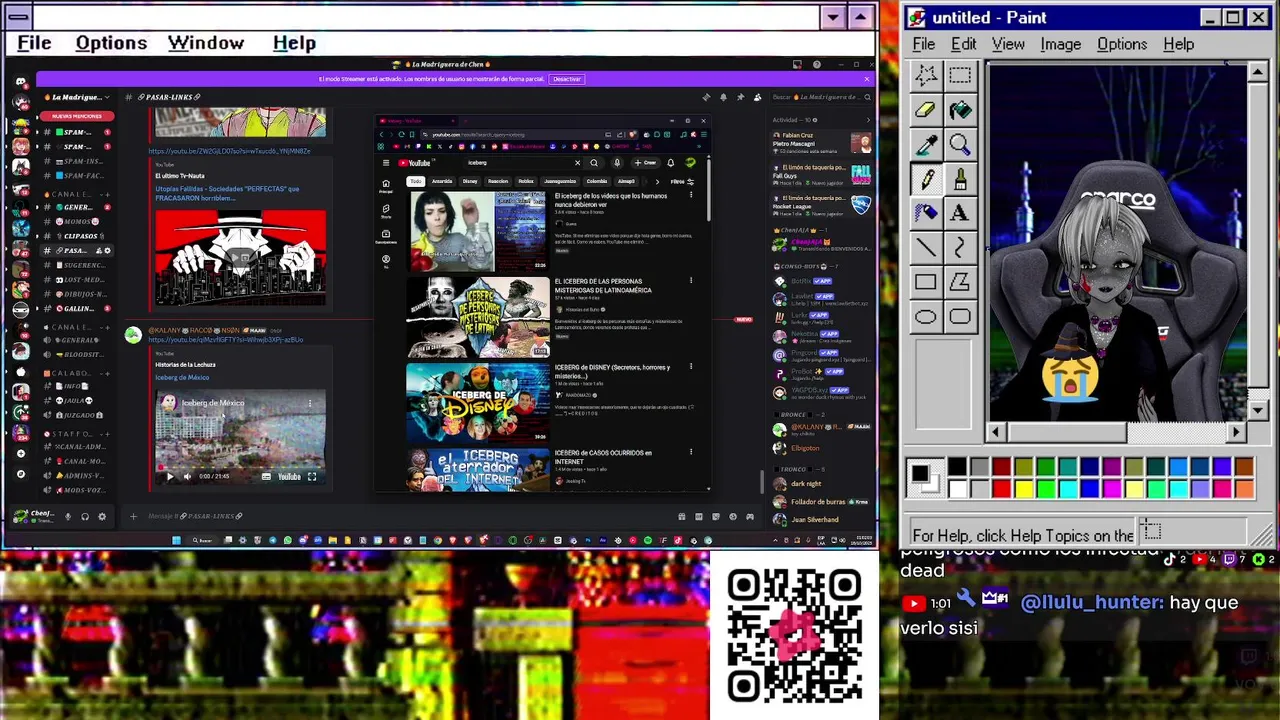
Task: Pick the red color swatch in Paint palette
Action: tap(1001, 488)
